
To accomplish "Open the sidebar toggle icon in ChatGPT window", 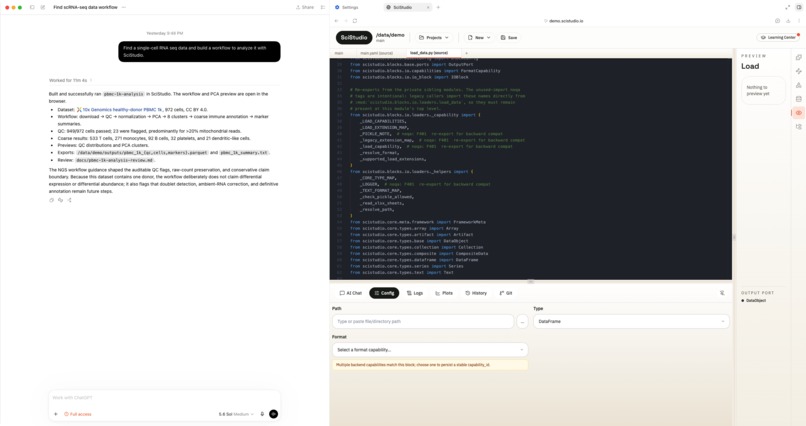I will (x=32, y=7).
